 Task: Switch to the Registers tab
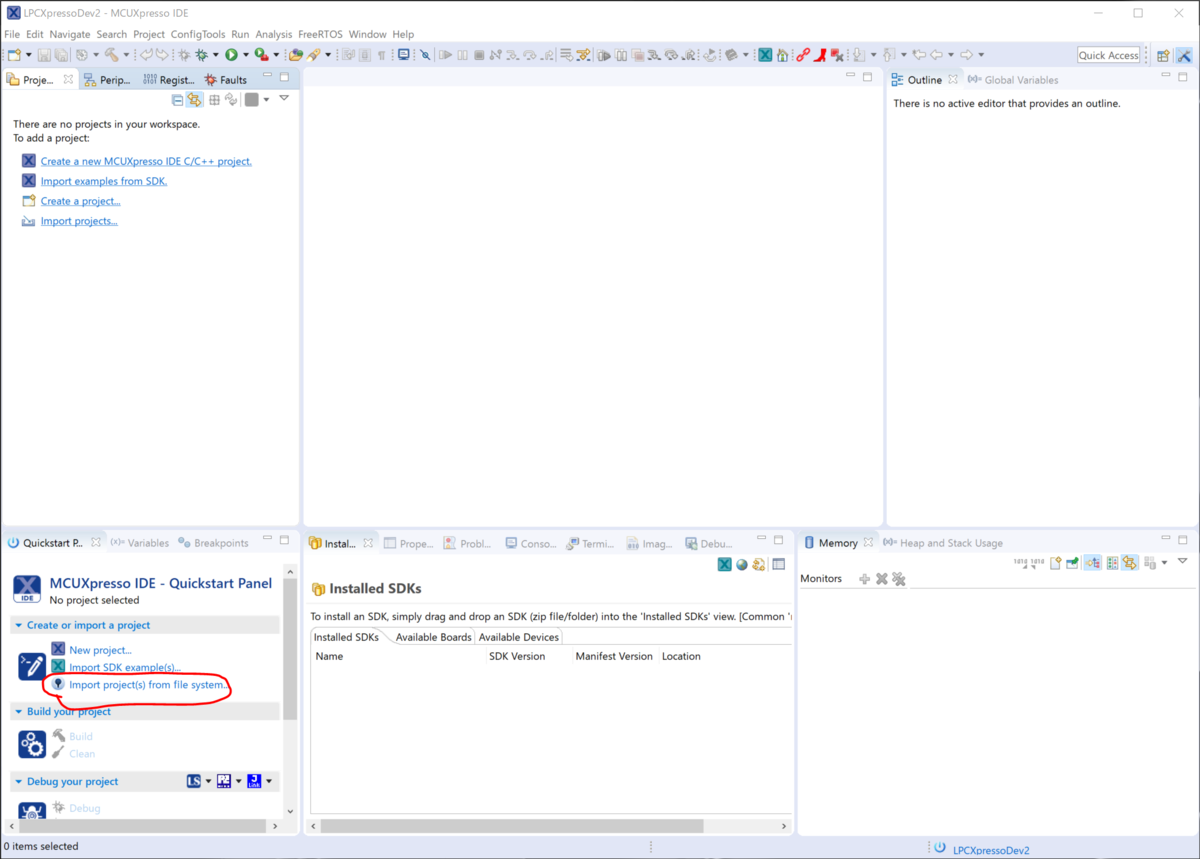pos(168,80)
